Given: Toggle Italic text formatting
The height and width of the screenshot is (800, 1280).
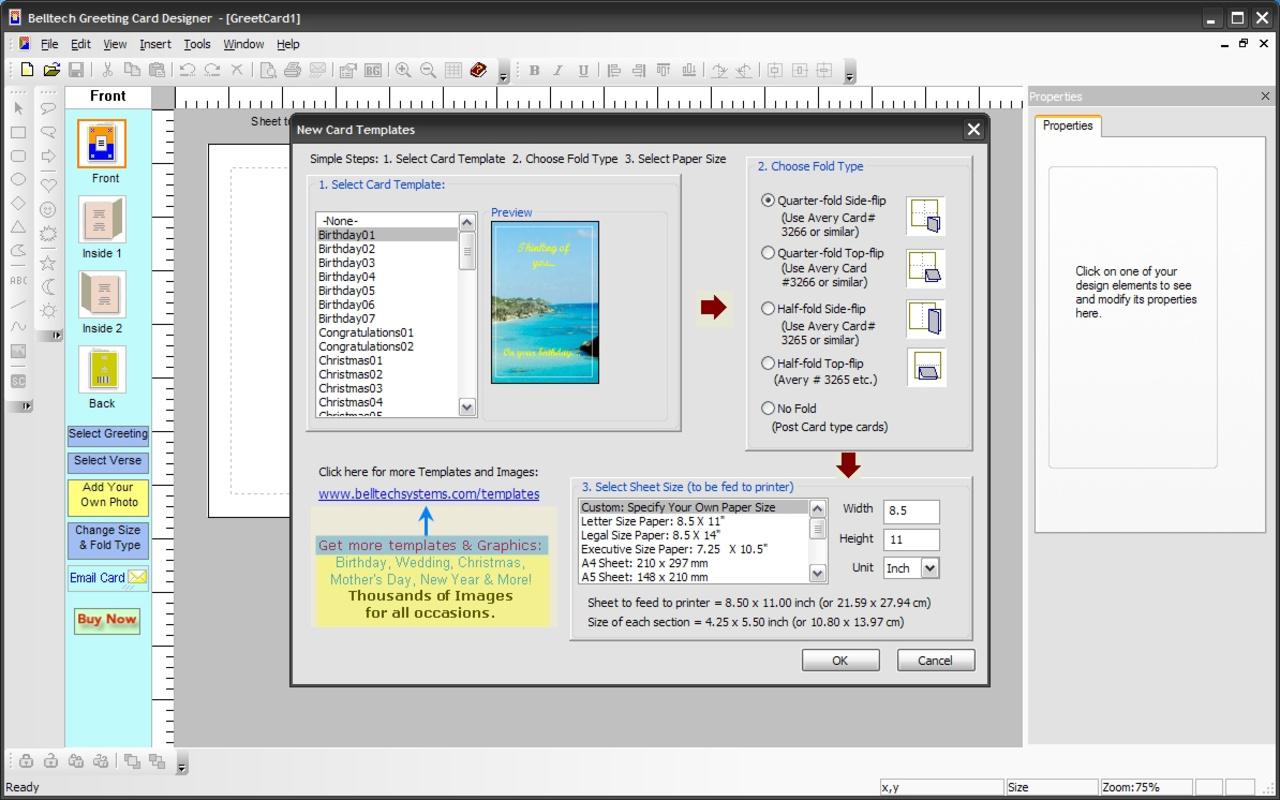Looking at the screenshot, I should 558,70.
